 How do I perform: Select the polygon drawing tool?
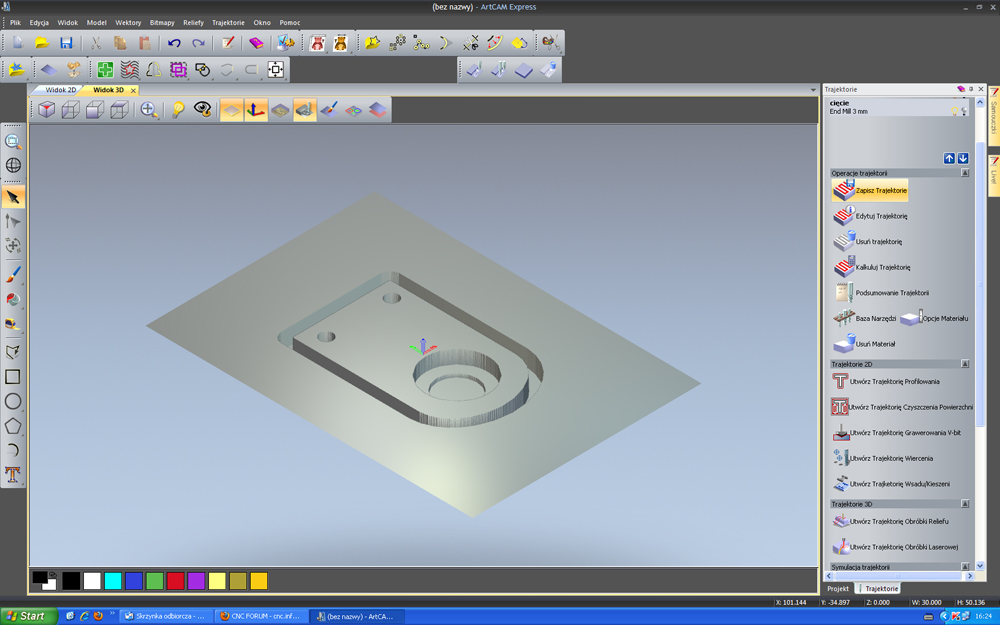pos(13,426)
